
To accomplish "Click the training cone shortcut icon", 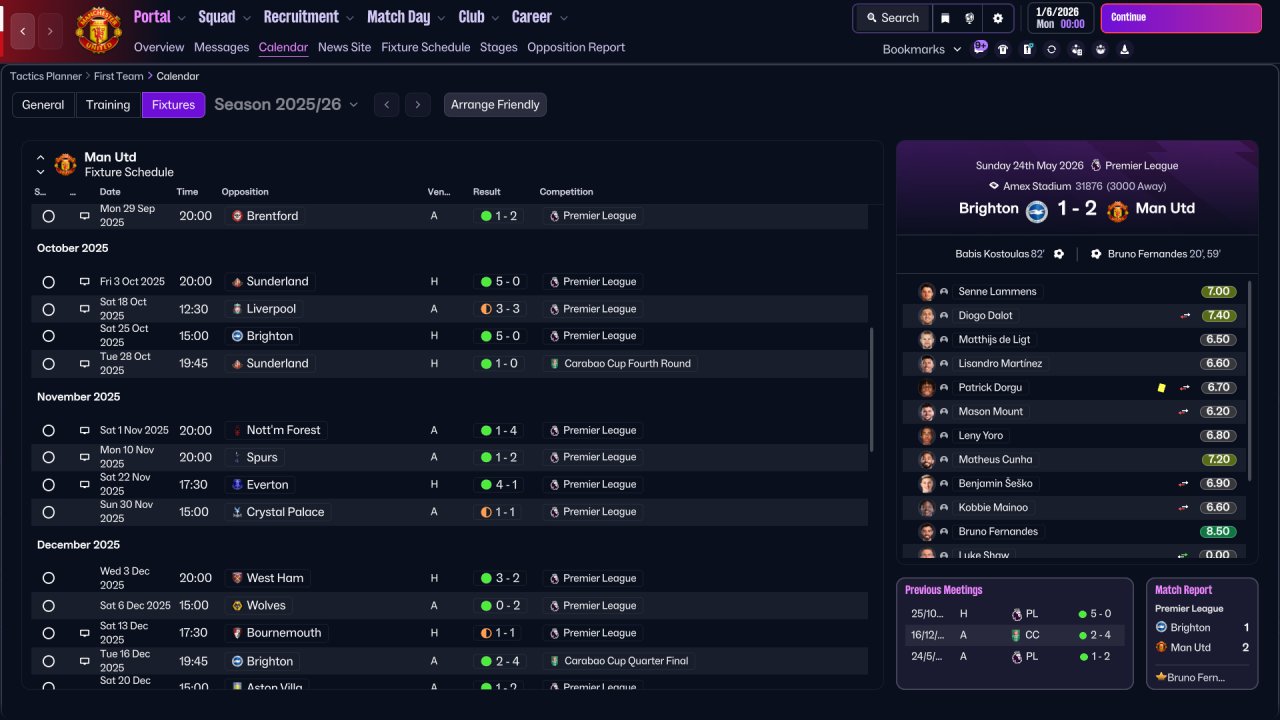I will pos(1125,49).
